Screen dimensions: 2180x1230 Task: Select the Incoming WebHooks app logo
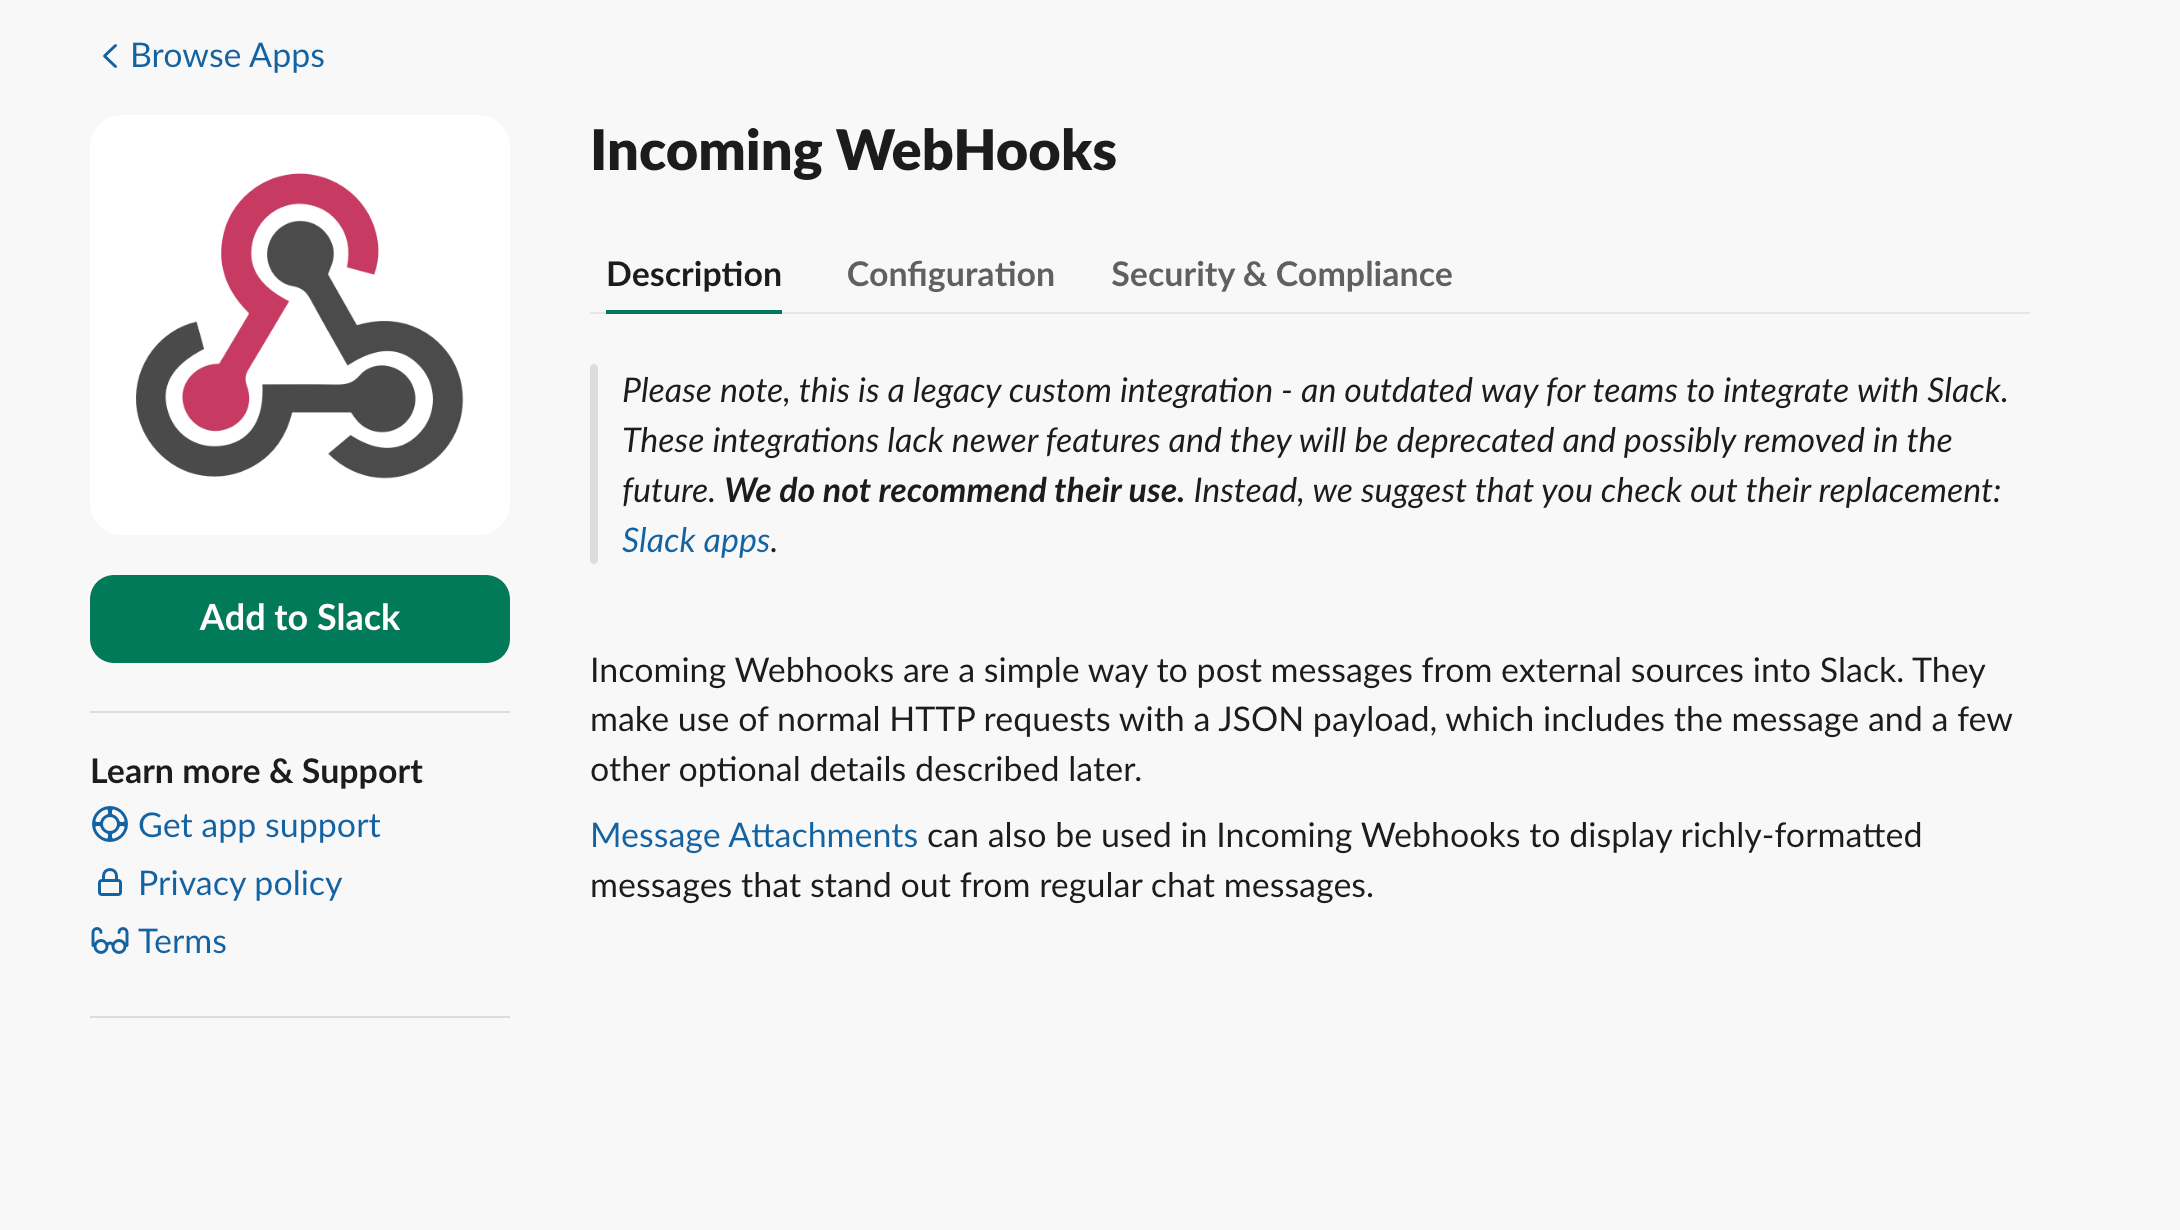(x=299, y=324)
